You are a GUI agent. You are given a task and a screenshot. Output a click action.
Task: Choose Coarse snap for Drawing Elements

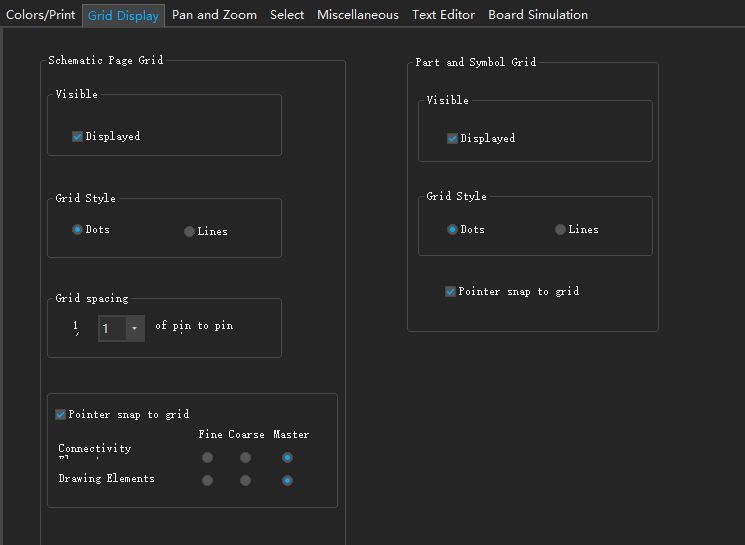pos(245,480)
